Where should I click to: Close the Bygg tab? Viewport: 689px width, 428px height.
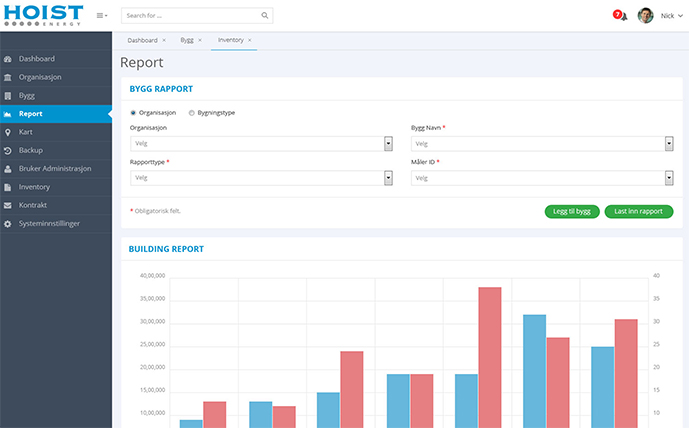pos(199,40)
